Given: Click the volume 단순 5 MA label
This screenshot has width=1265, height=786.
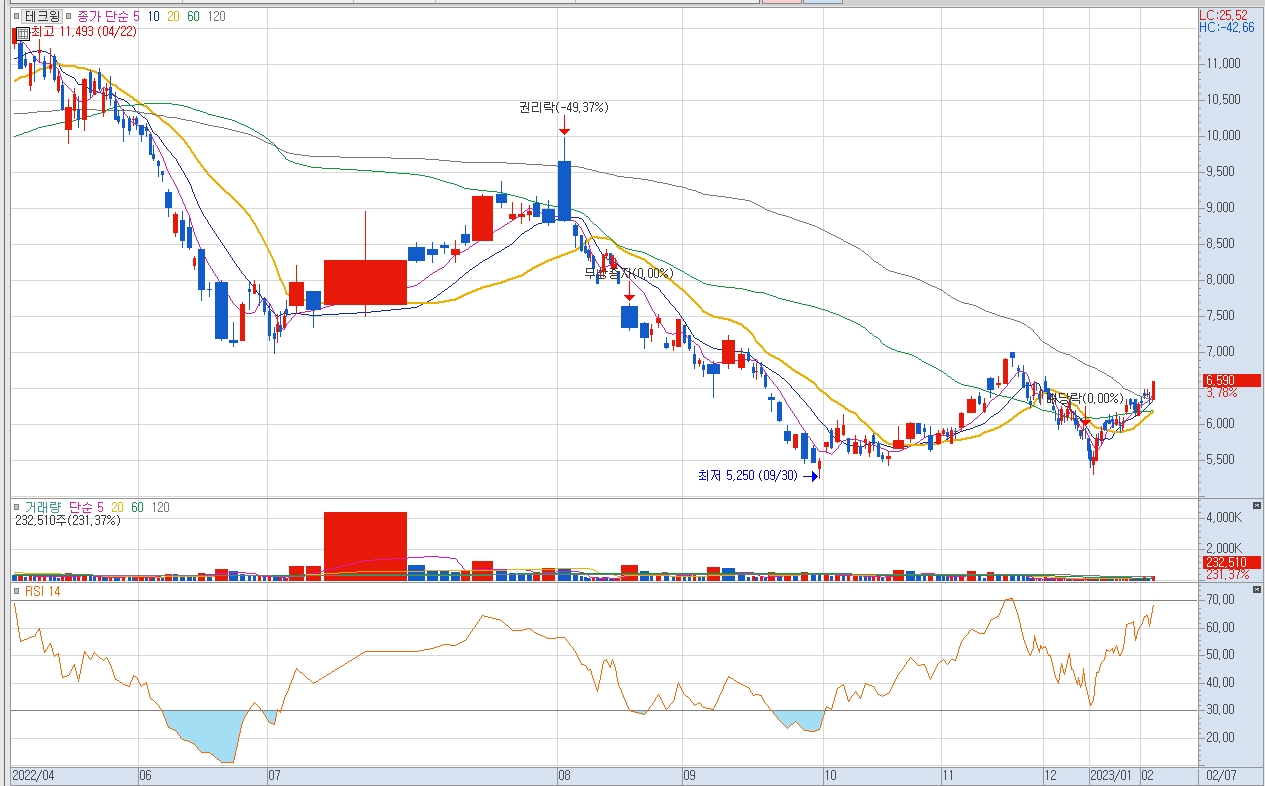Looking at the screenshot, I should pyautogui.click(x=86, y=508).
